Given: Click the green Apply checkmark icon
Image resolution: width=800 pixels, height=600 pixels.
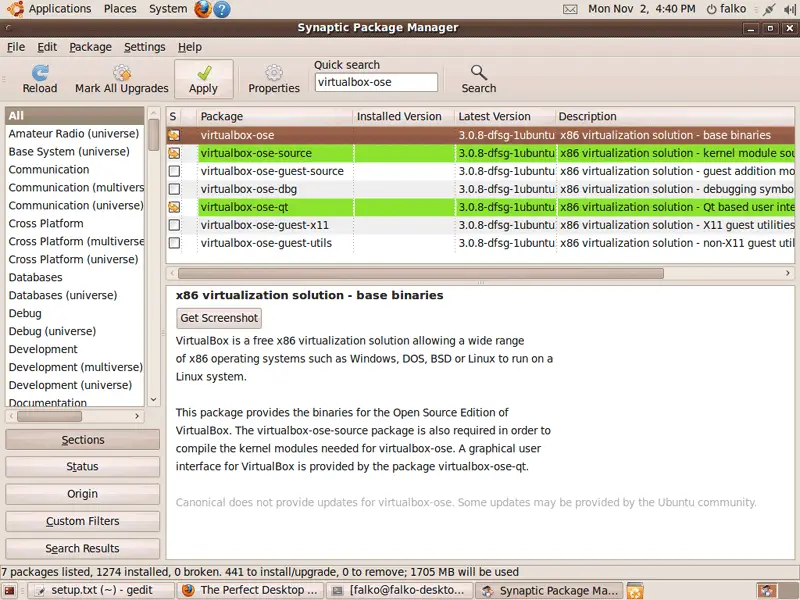Looking at the screenshot, I should [204, 73].
